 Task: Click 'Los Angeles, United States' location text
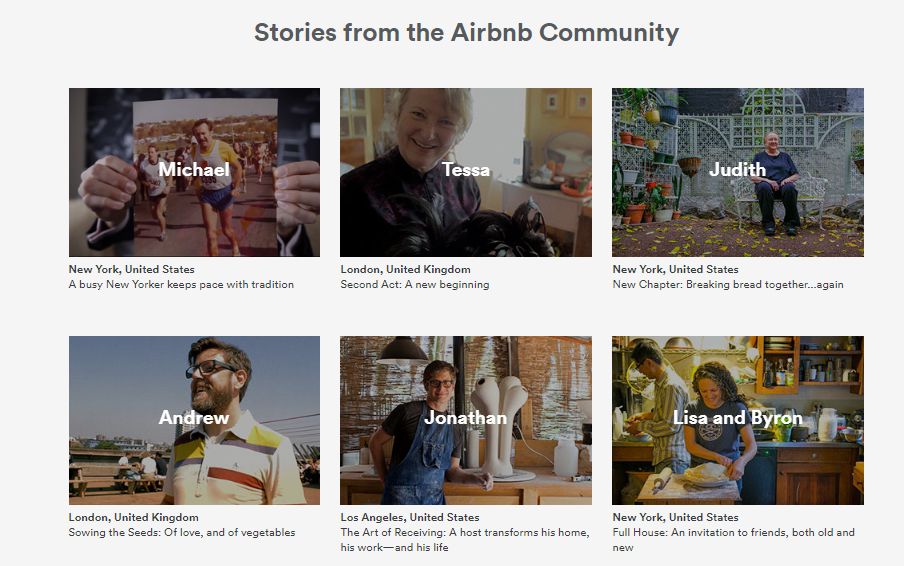coord(410,518)
